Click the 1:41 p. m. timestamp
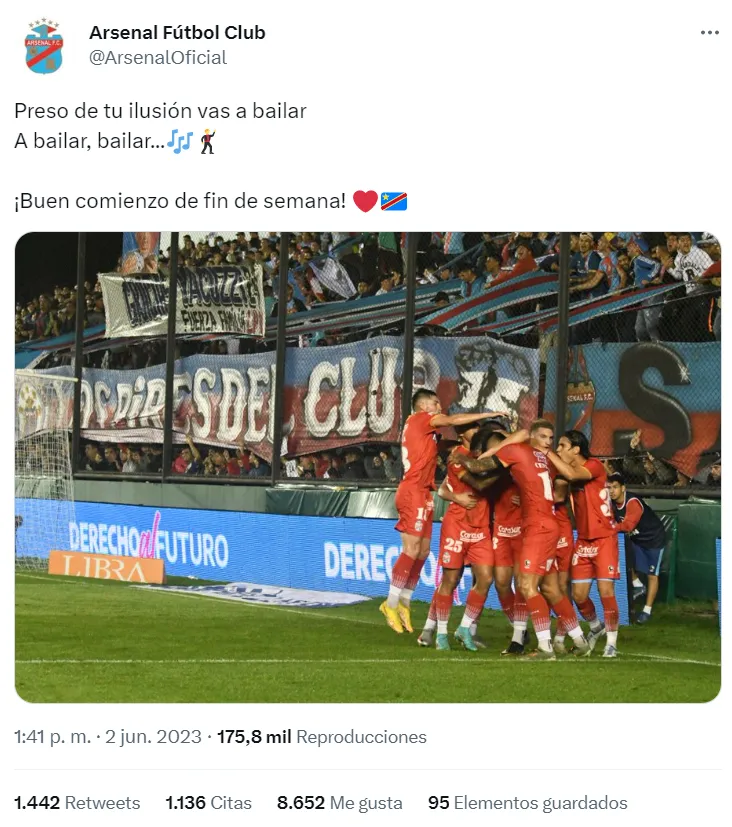 53,737
